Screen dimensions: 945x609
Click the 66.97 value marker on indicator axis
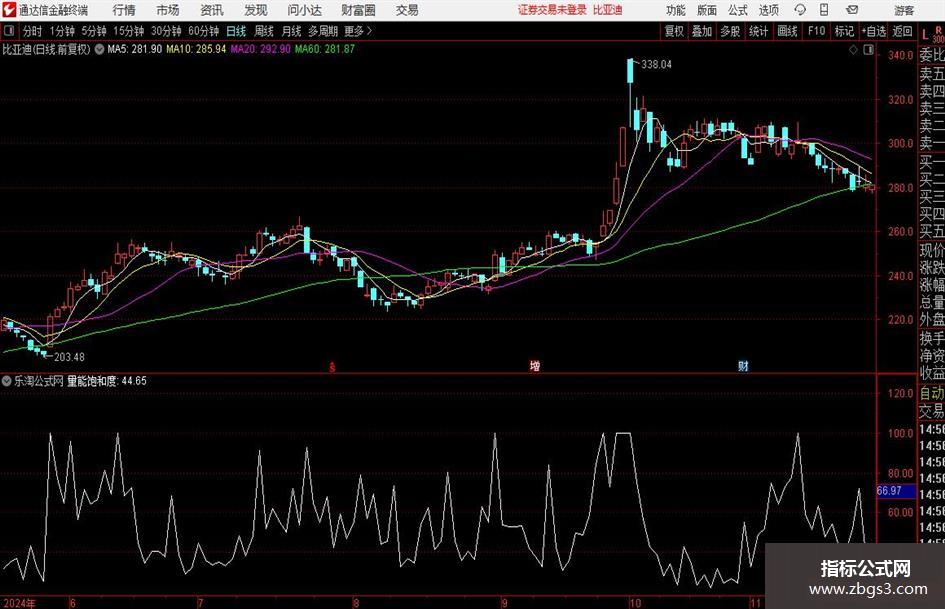(x=896, y=491)
